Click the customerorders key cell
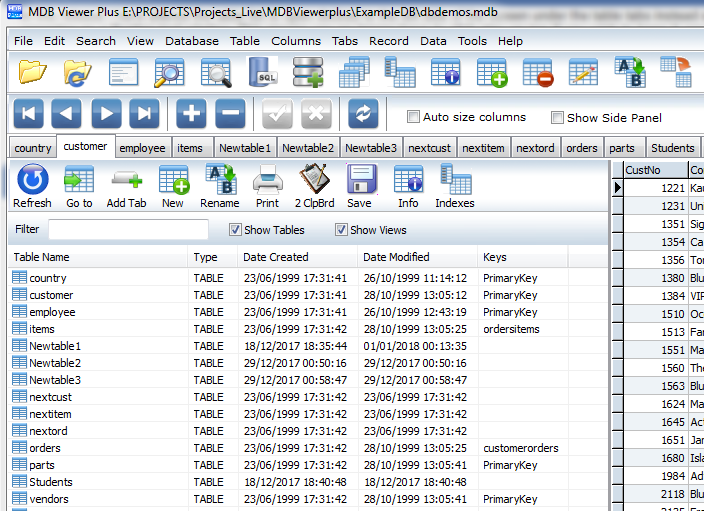 tap(521, 448)
